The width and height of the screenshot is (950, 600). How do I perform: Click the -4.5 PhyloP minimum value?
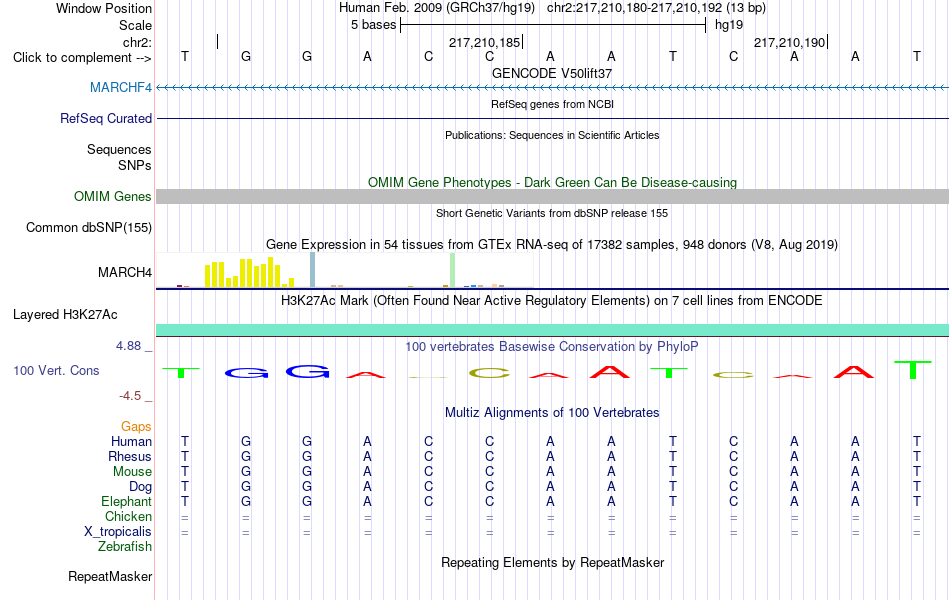click(x=130, y=396)
